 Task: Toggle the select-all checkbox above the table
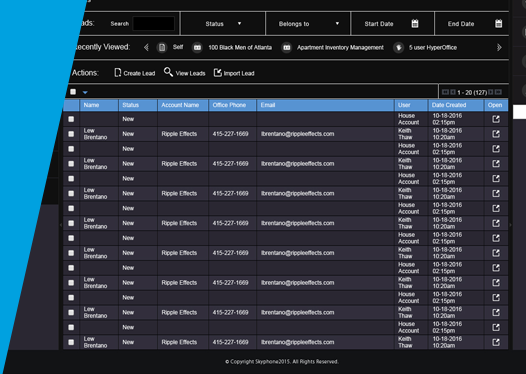click(x=73, y=92)
